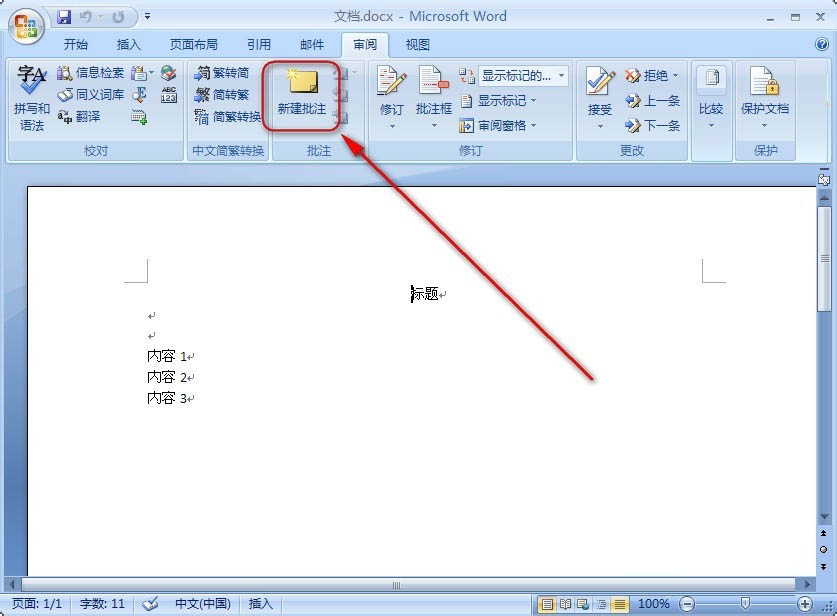Click the proofing check status icon
837x616 pixels.
click(151, 604)
